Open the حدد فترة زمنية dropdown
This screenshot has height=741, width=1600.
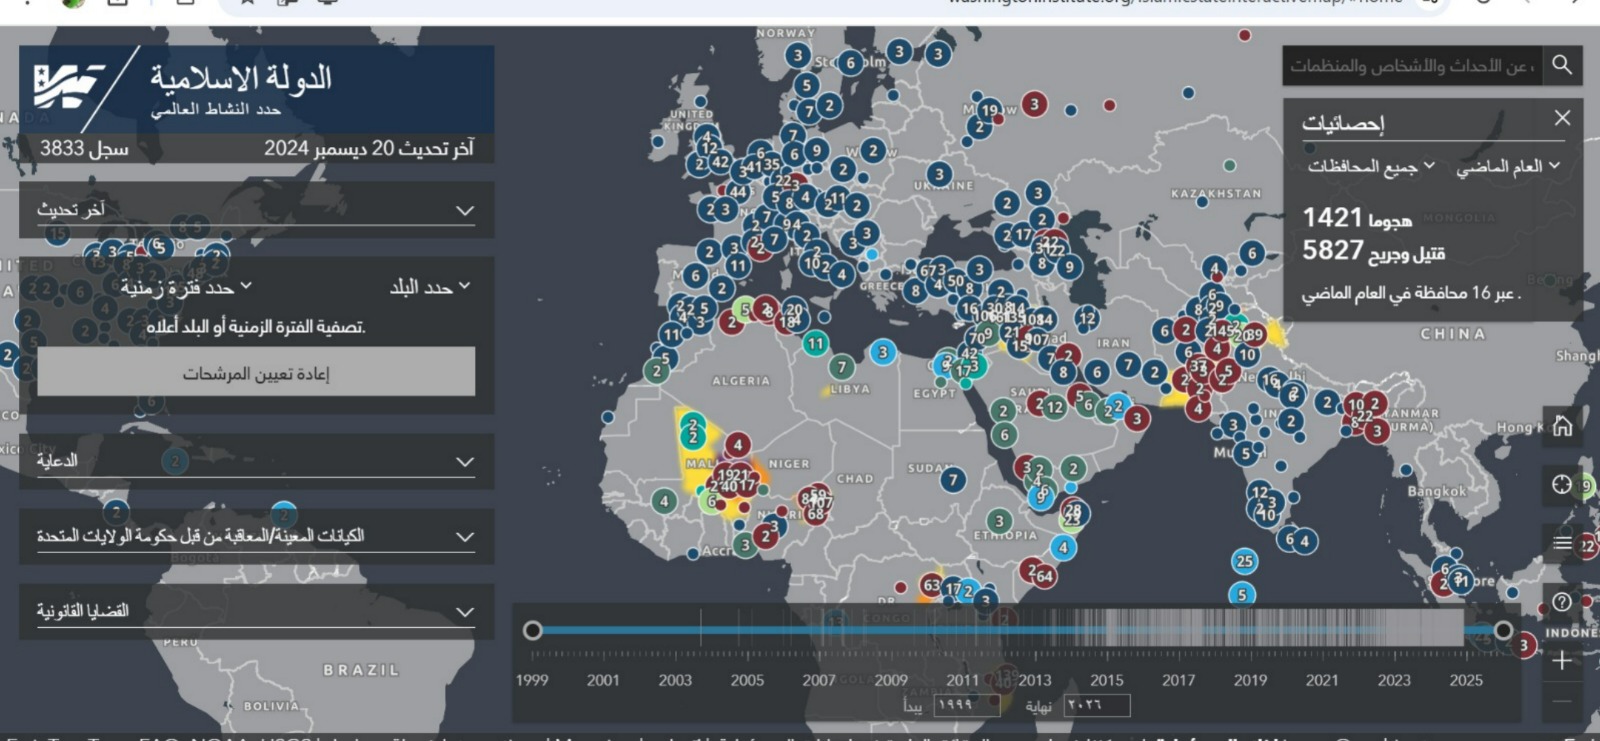[186, 288]
